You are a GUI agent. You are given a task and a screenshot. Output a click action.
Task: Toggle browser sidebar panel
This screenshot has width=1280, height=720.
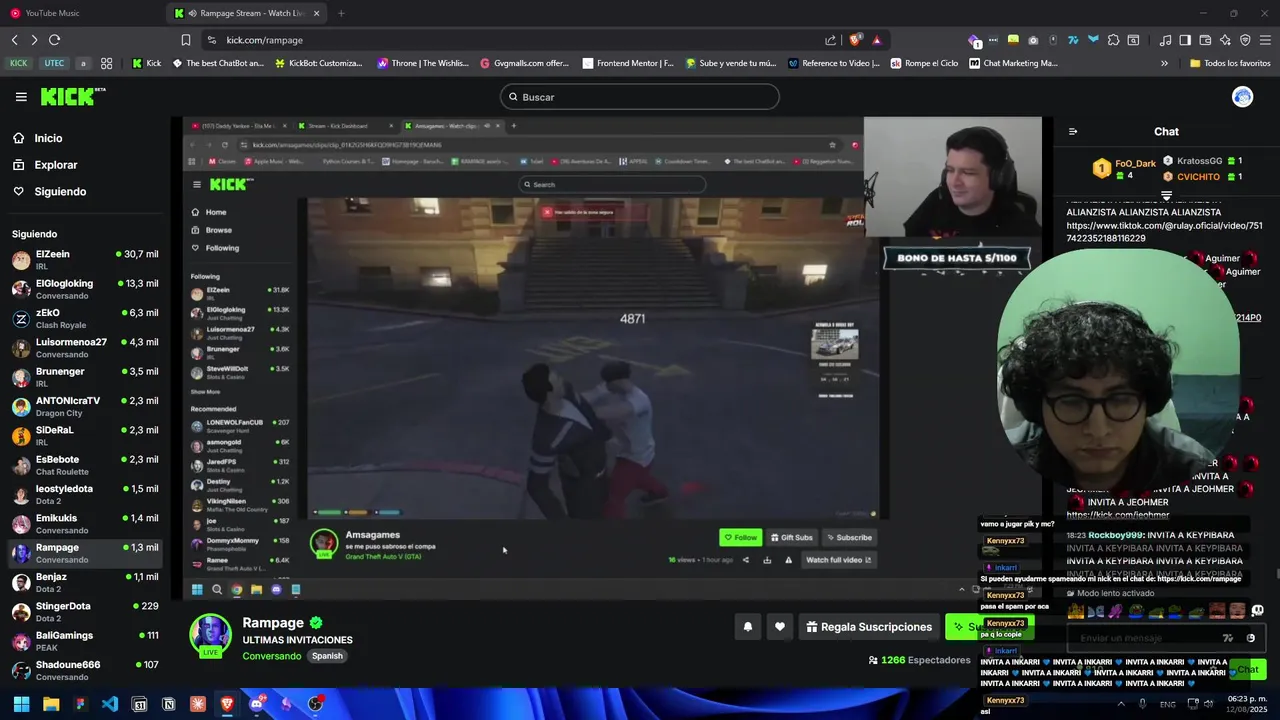1185,40
